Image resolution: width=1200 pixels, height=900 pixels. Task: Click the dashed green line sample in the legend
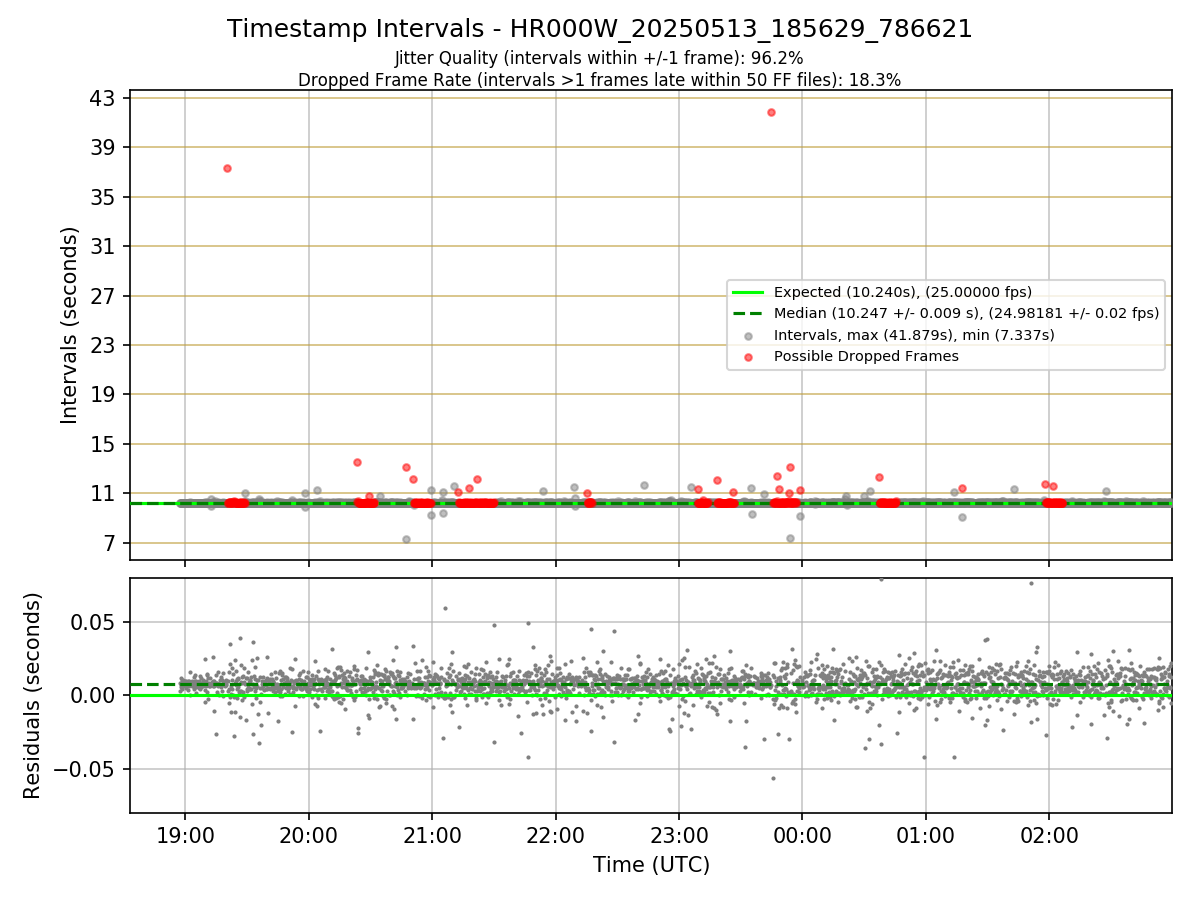coord(748,313)
